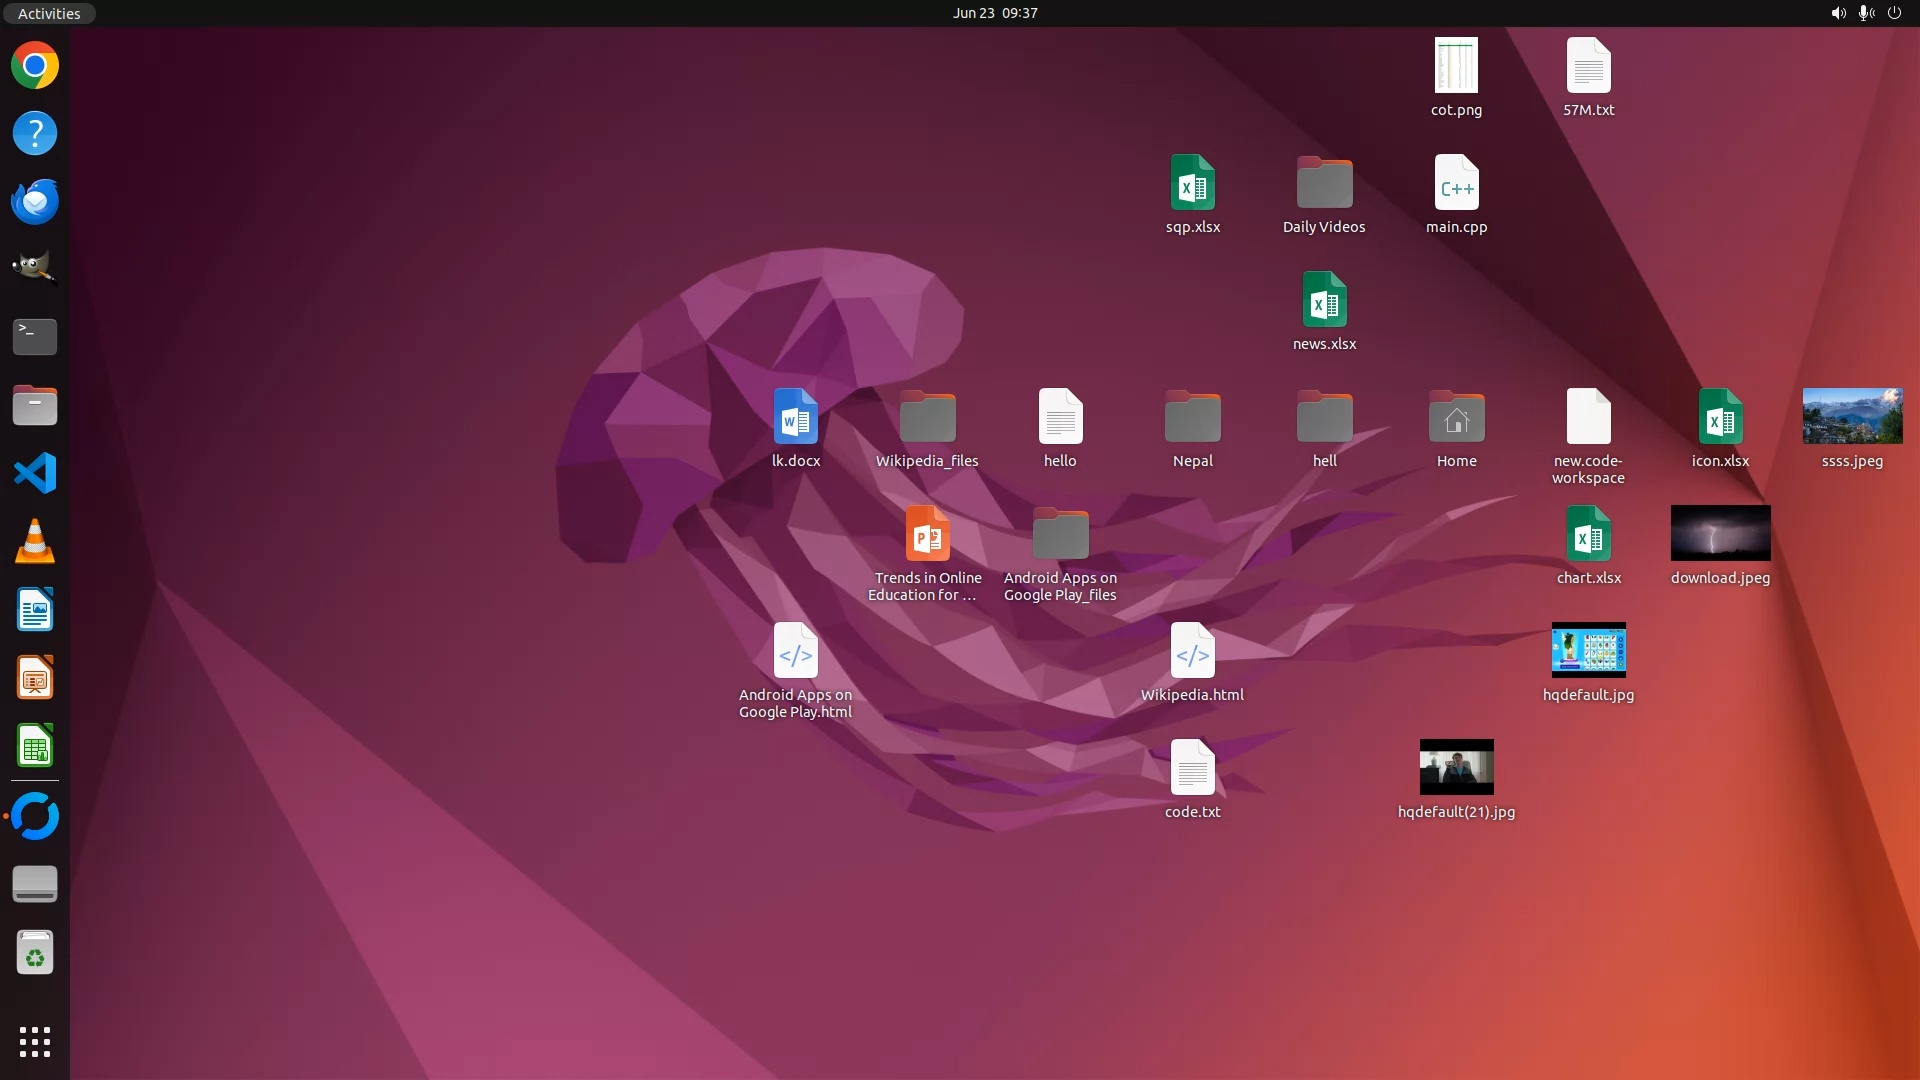The image size is (1920, 1080).
Task: Open GIMP image editor in dock
Action: coord(35,268)
